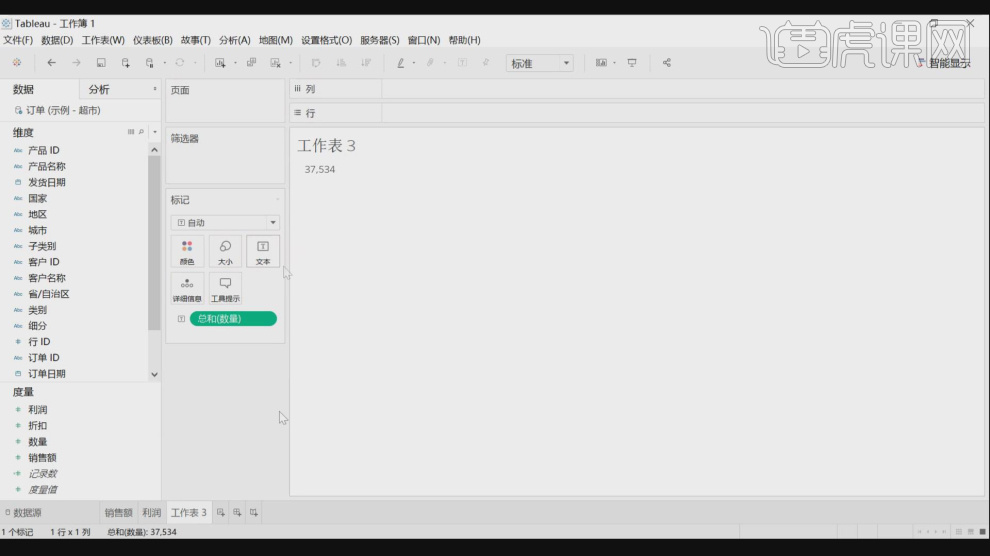Click the 37,534 value in the view
Viewport: 990px width, 556px height.
coord(319,169)
